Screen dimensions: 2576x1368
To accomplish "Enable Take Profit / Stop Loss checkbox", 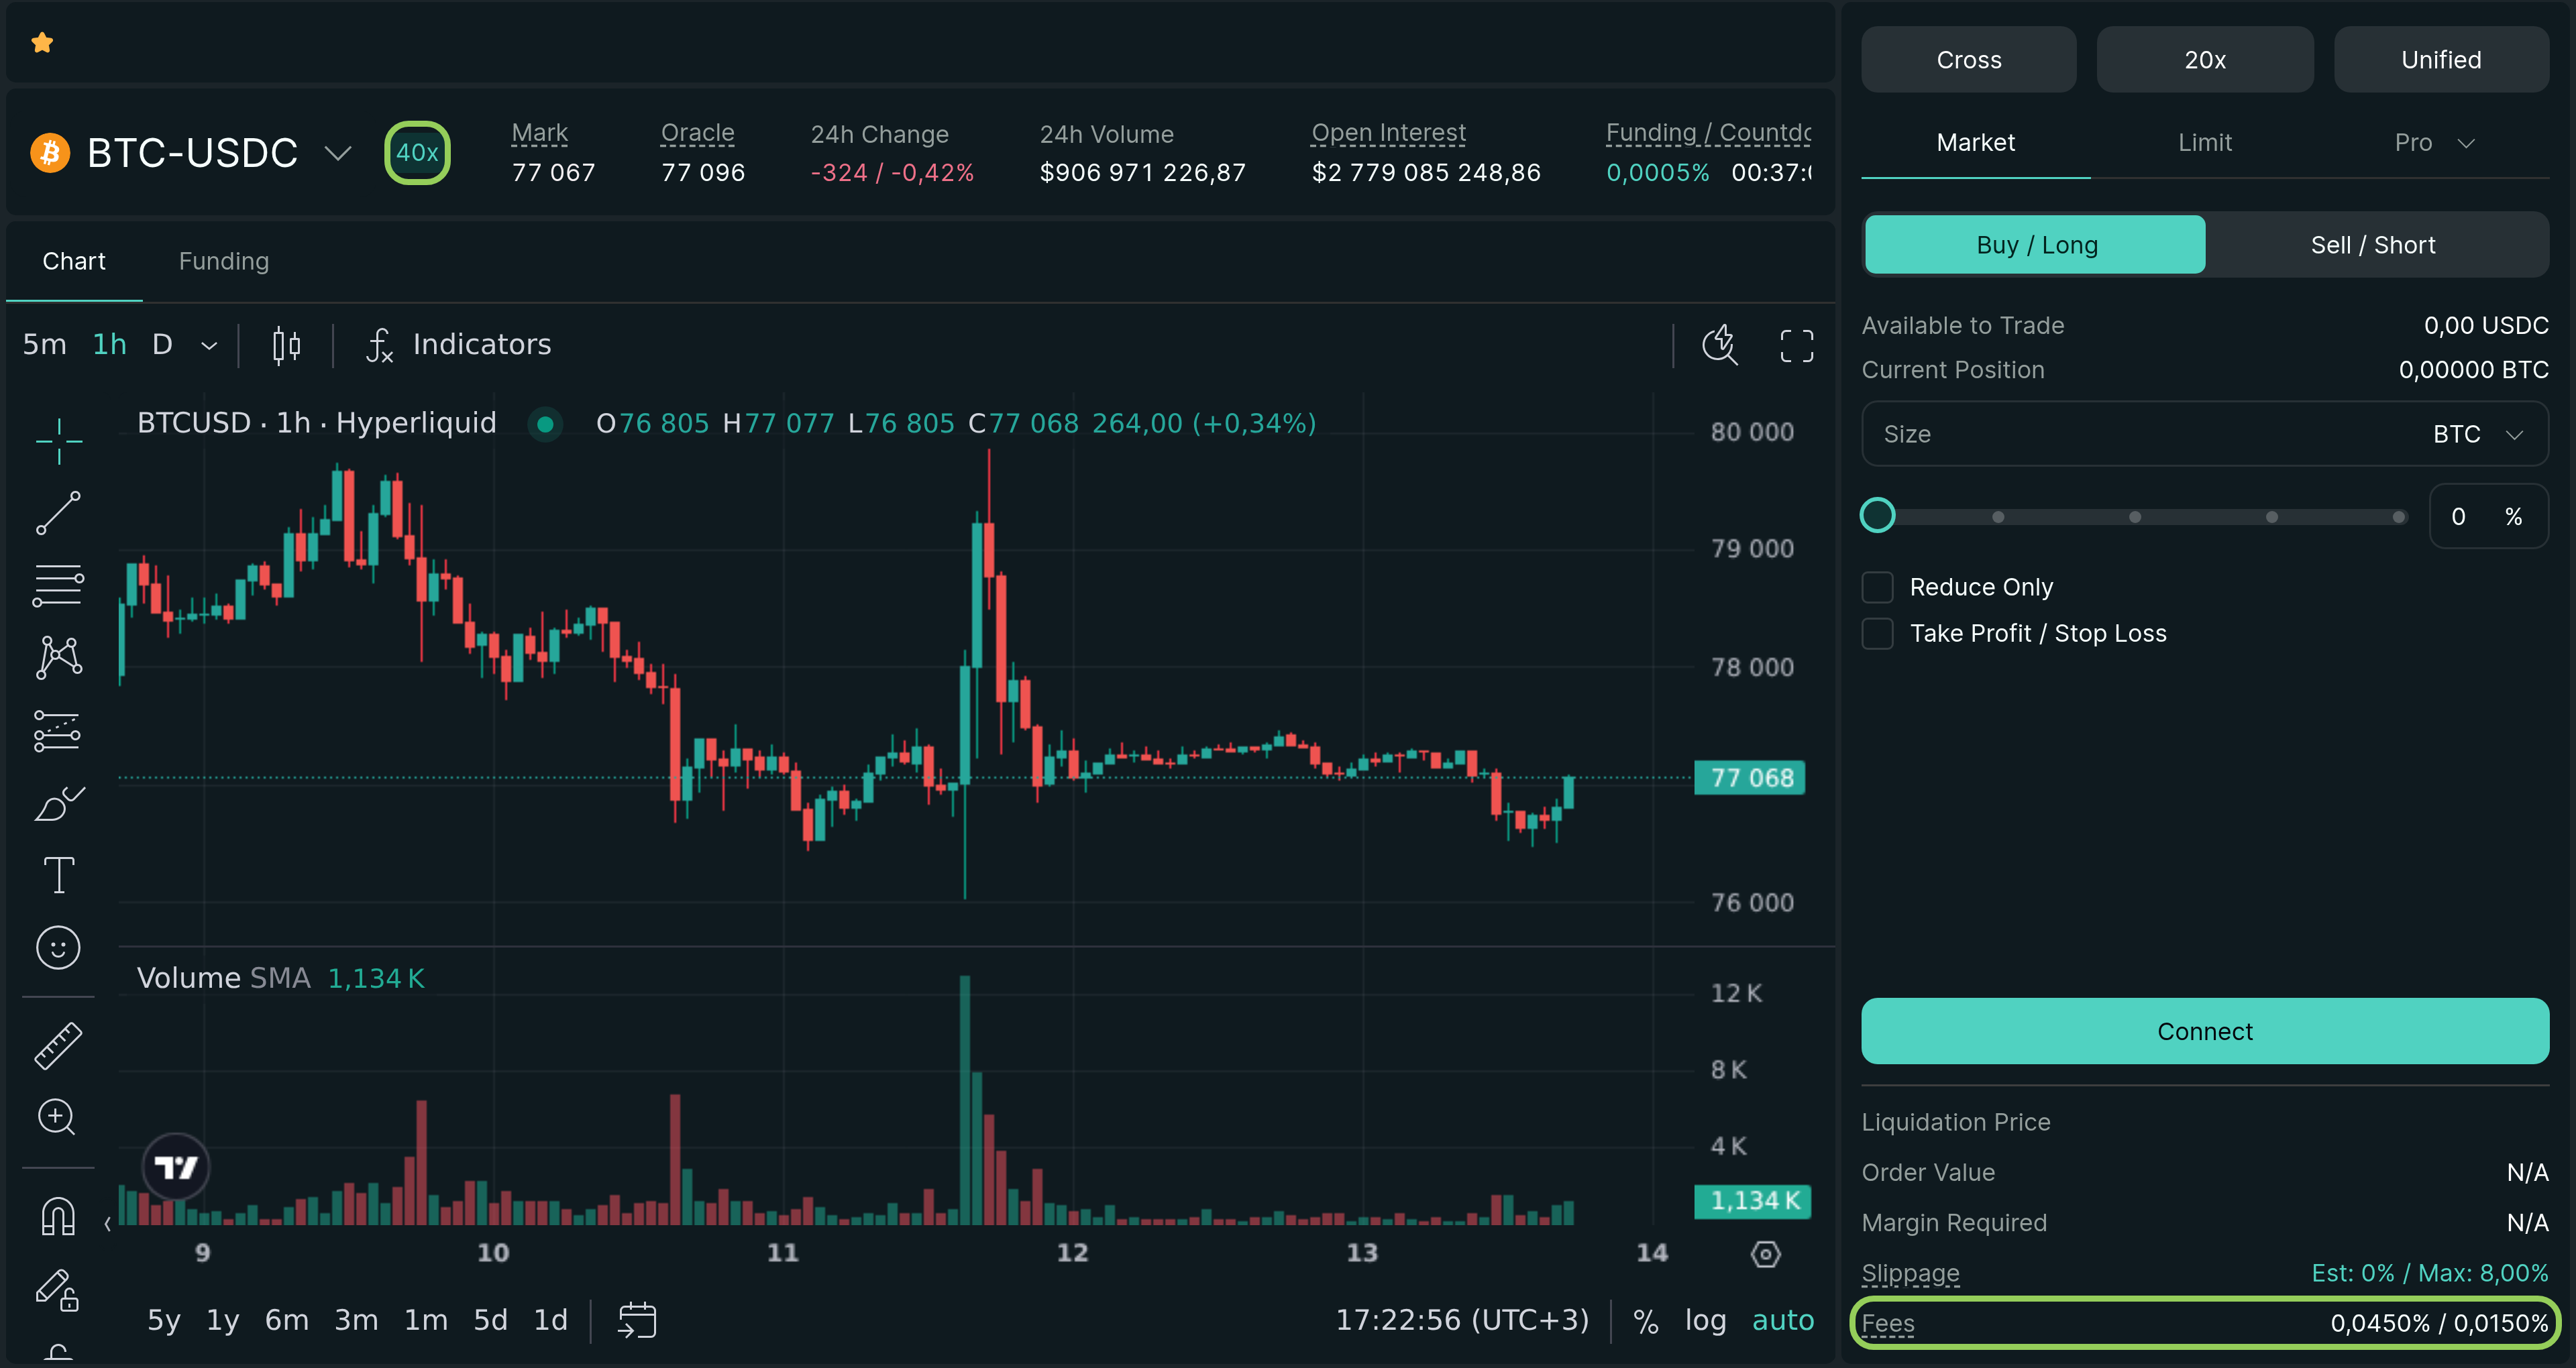I will [x=1877, y=633].
